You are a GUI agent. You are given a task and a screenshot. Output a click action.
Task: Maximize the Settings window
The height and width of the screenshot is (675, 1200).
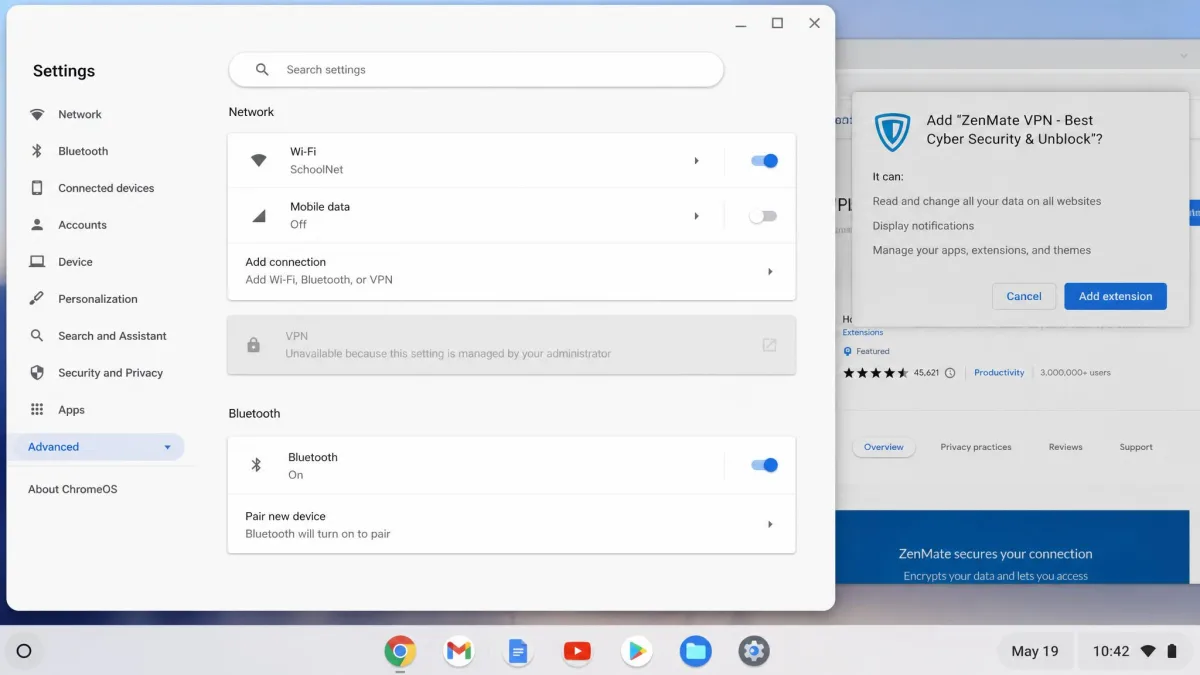point(777,23)
